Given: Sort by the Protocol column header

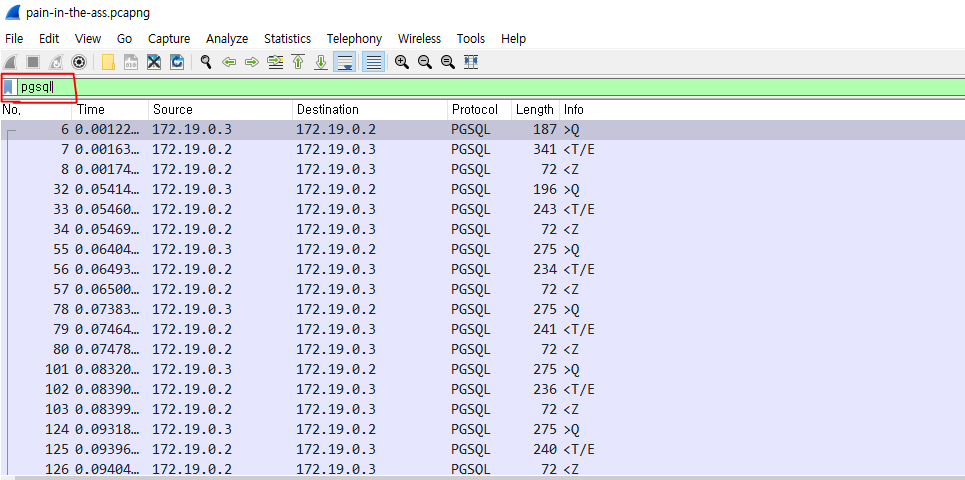Looking at the screenshot, I should click(x=480, y=110).
